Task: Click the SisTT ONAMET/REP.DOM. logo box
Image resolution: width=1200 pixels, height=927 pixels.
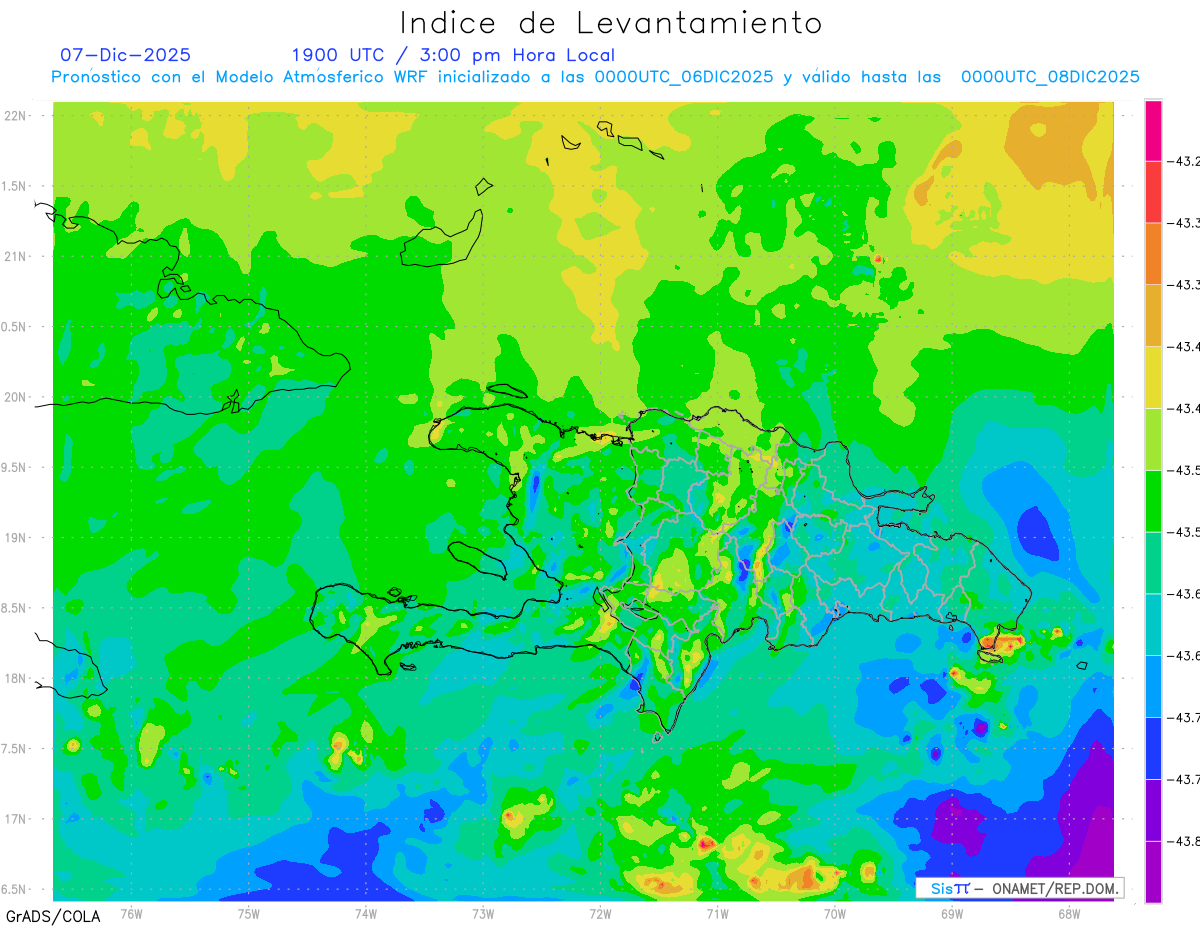Action: pyautogui.click(x=1019, y=888)
